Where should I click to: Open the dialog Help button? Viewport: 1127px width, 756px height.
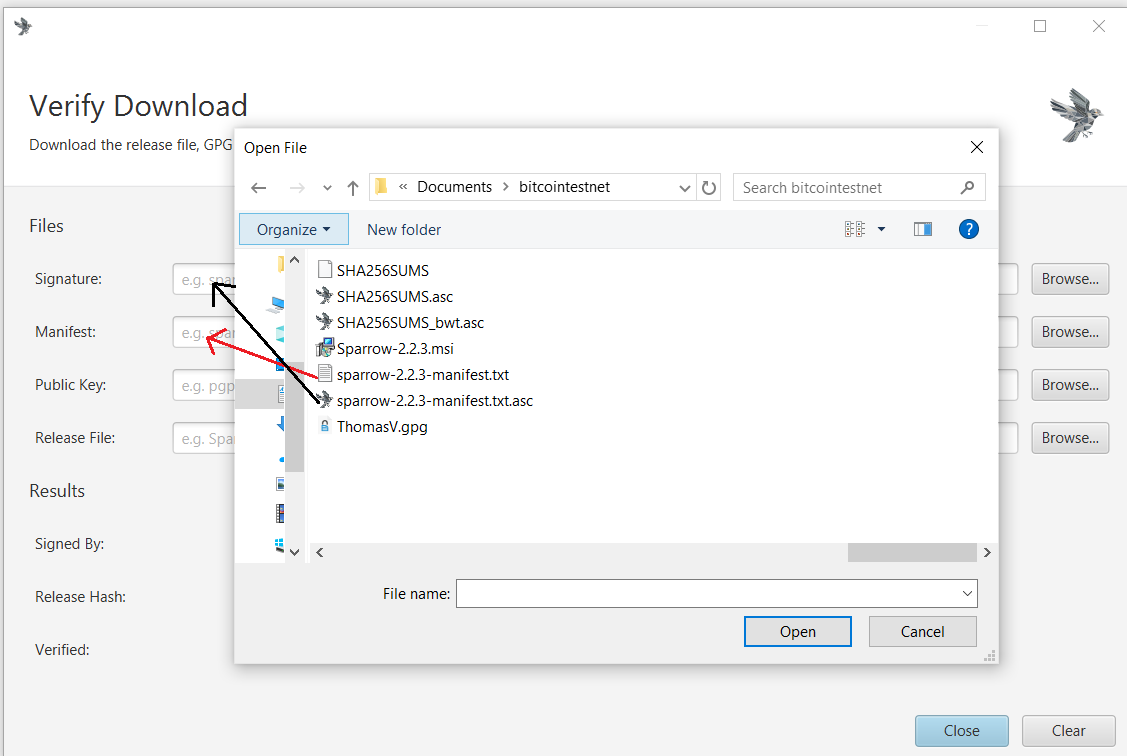click(x=968, y=229)
